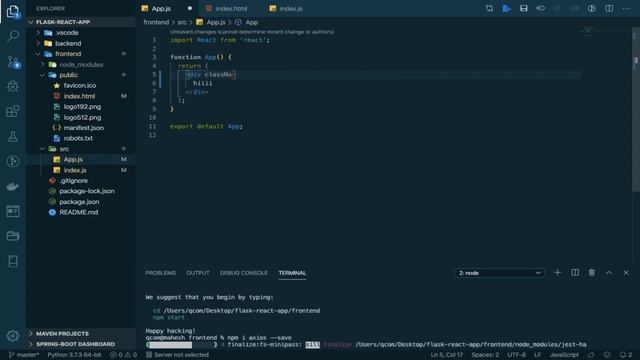Image resolution: width=640 pixels, height=360 pixels.
Task: Click Server not selected status
Action: pyautogui.click(x=178, y=355)
